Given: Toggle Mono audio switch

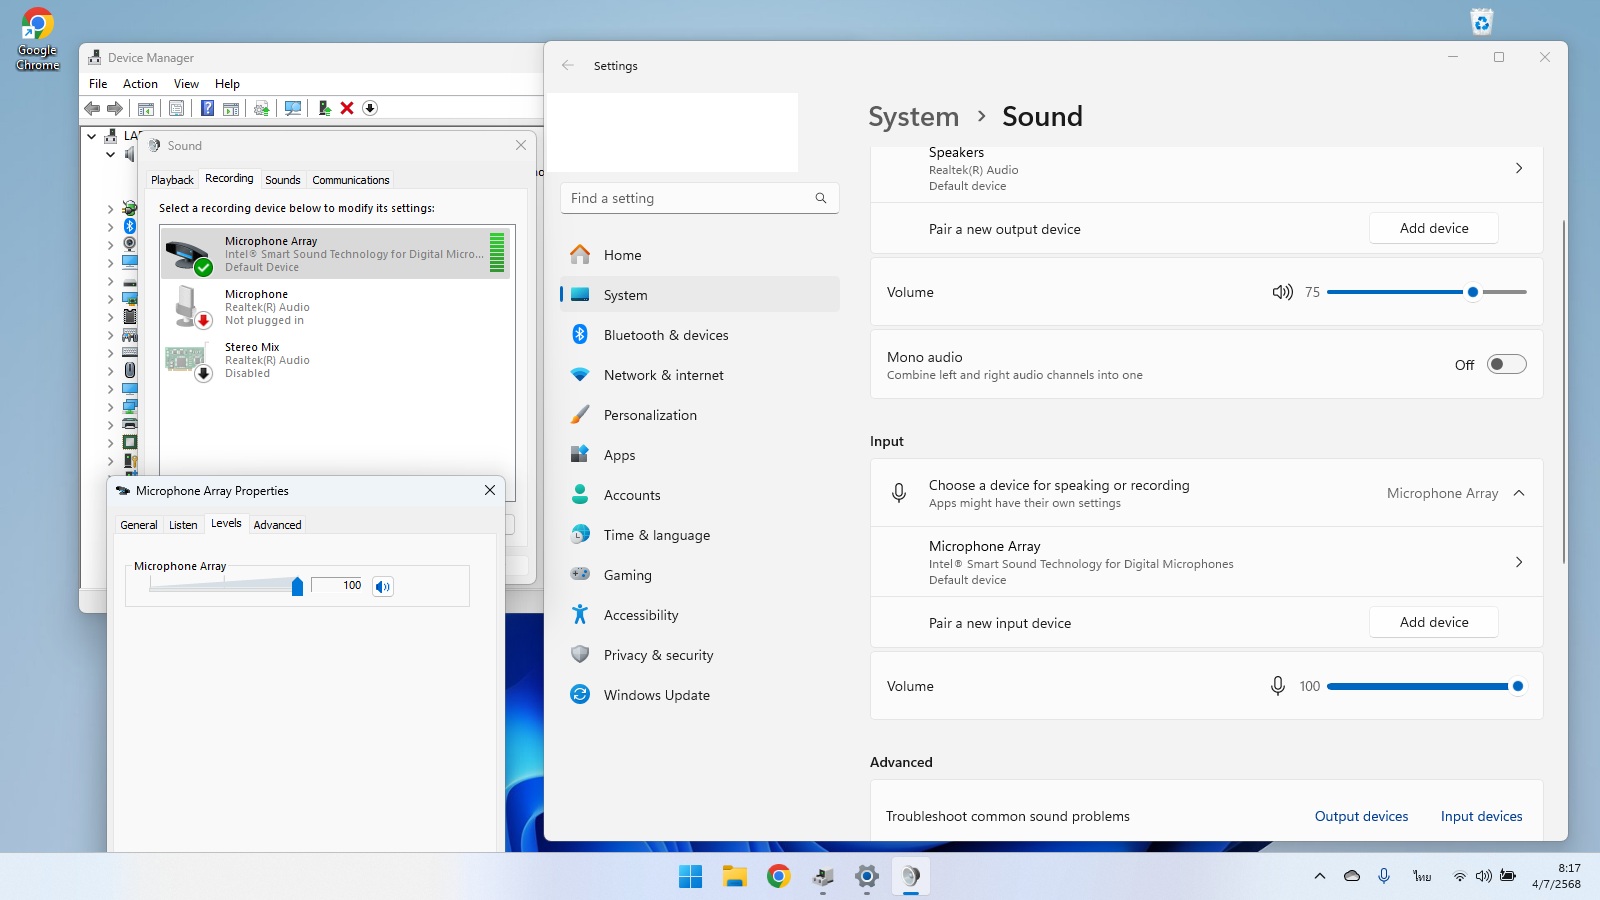Looking at the screenshot, I should [1506, 364].
